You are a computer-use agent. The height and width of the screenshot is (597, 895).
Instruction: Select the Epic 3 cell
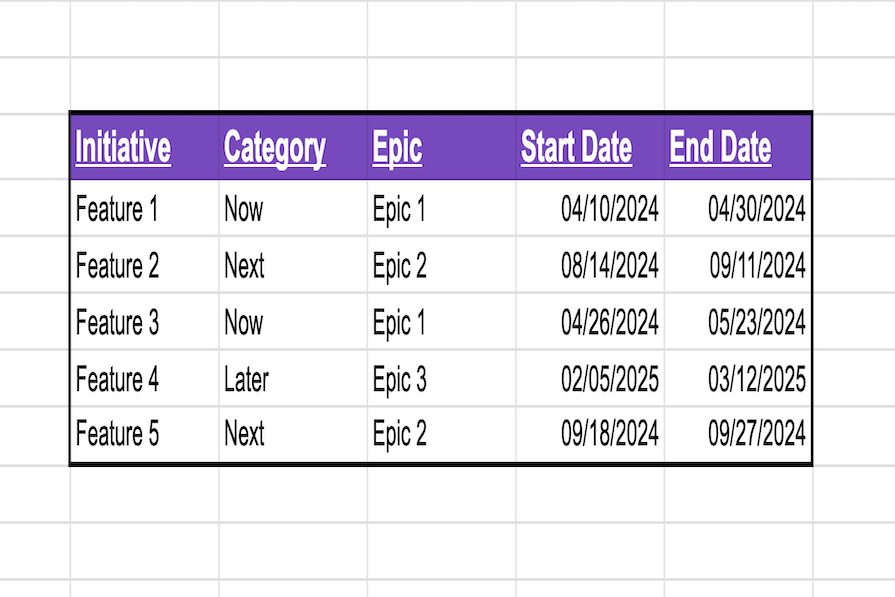399,380
